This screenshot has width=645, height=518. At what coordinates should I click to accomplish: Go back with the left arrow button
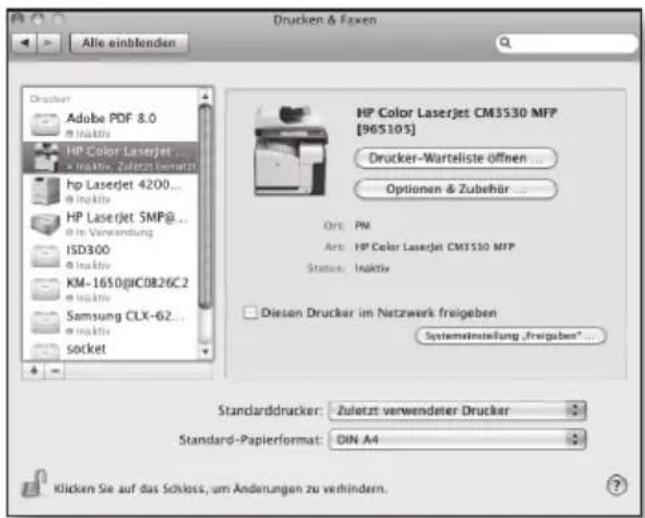[25, 43]
